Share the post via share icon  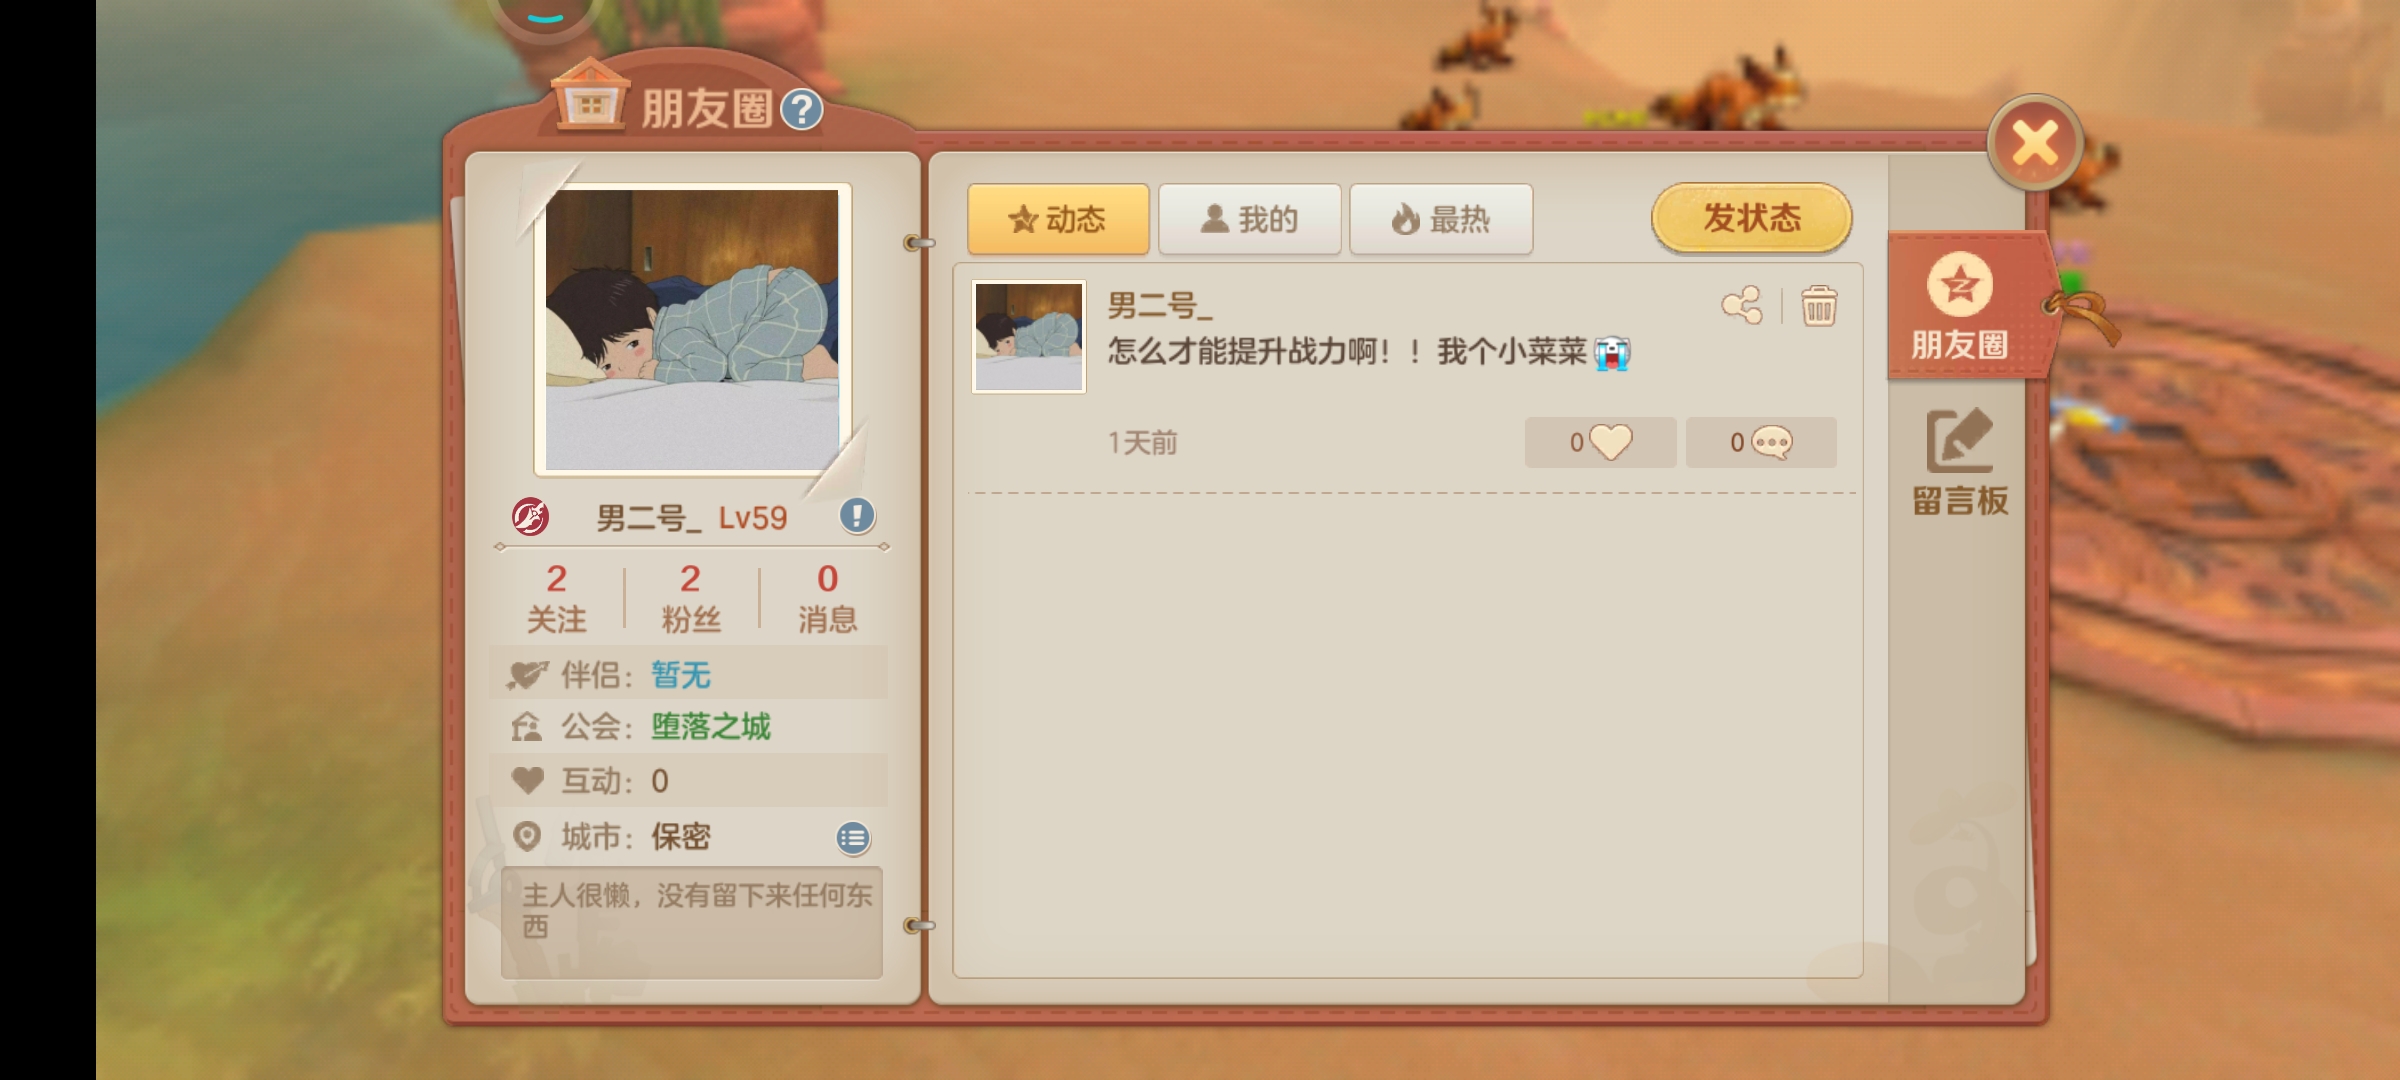tap(1742, 306)
